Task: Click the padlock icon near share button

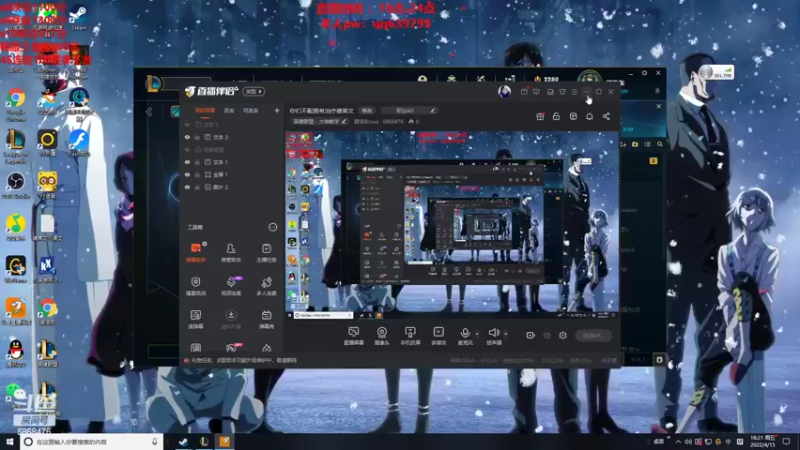Action: pos(556,116)
